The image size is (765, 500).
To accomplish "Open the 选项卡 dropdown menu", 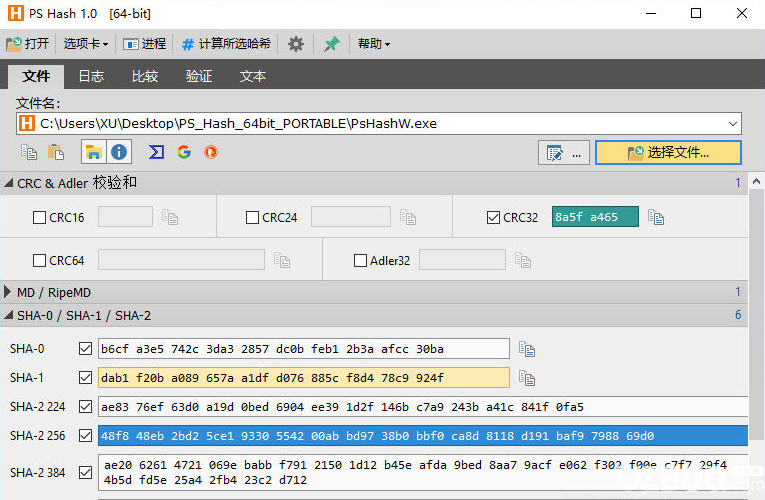I will click(x=85, y=44).
